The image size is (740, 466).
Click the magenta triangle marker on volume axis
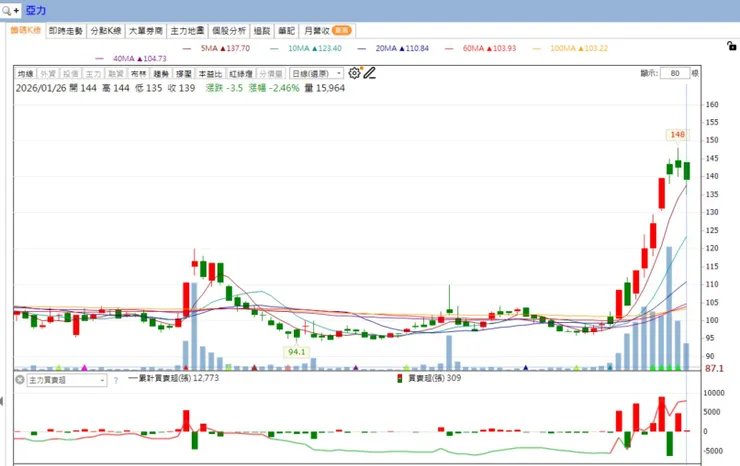[84, 367]
